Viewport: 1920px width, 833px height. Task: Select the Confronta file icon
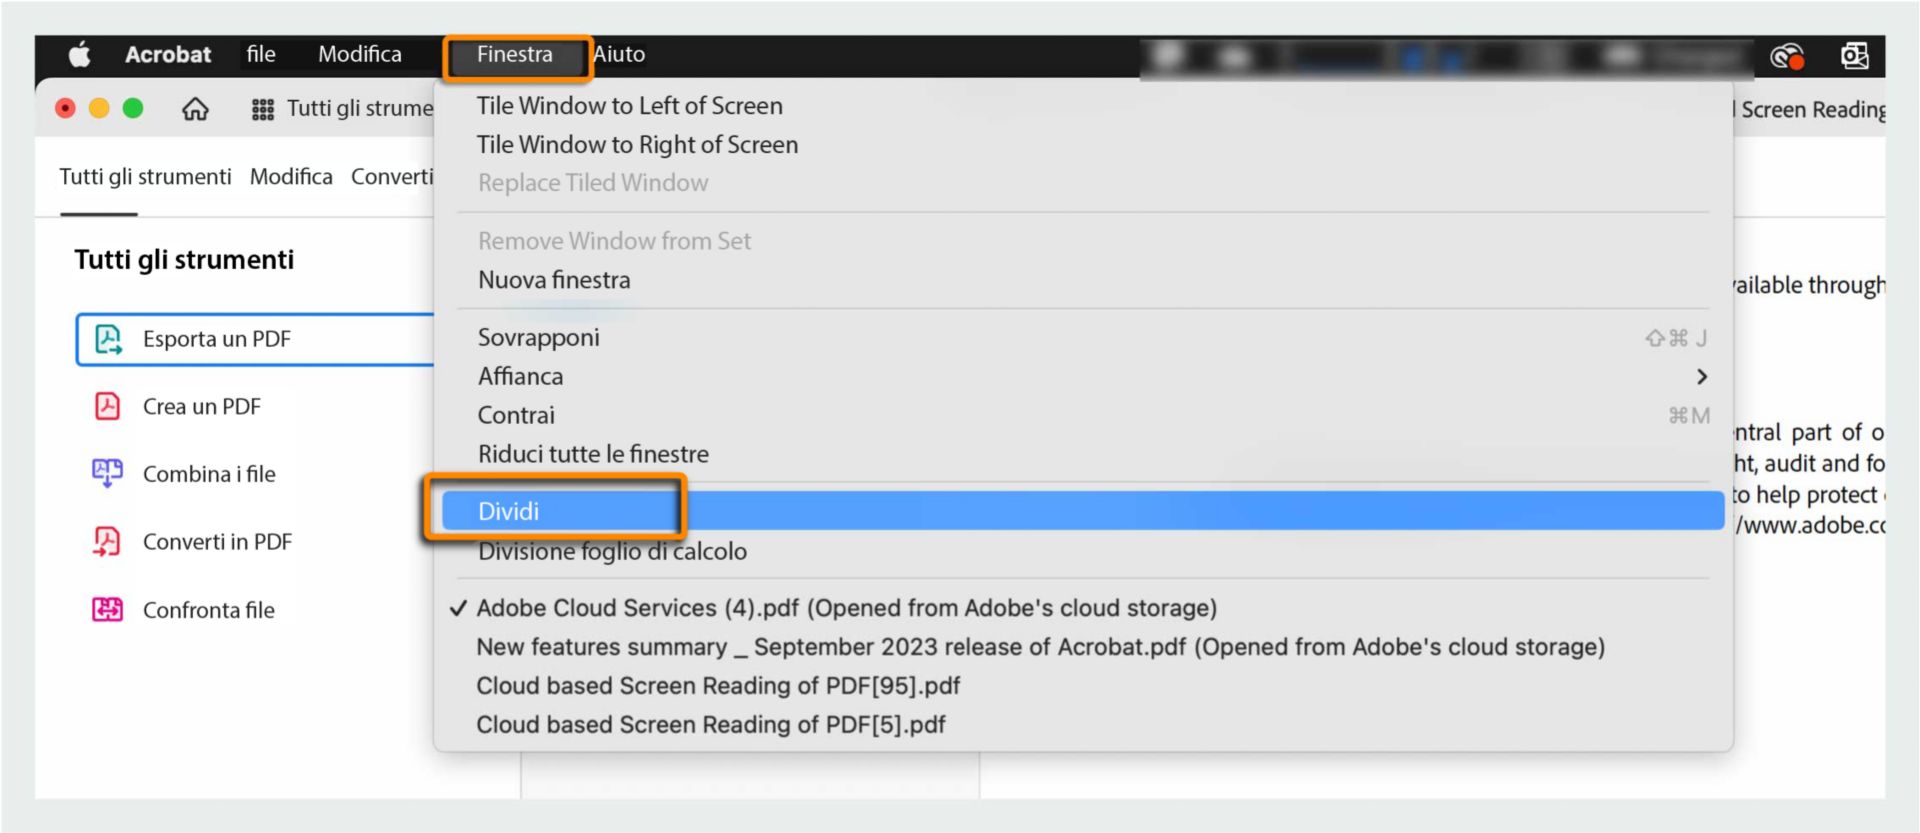point(108,609)
